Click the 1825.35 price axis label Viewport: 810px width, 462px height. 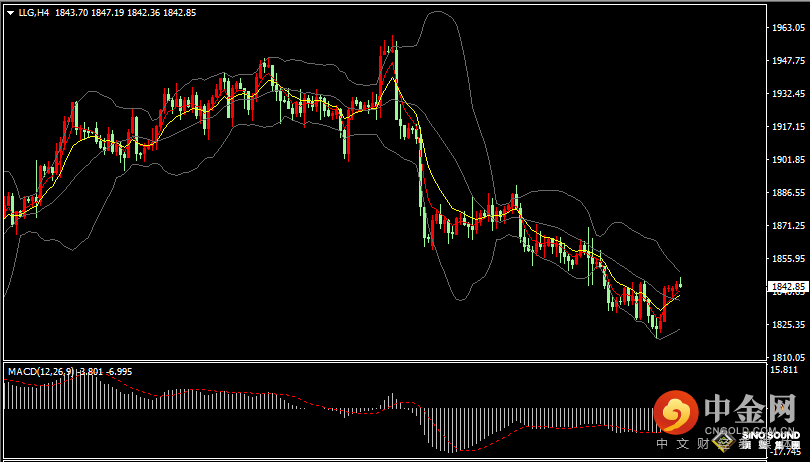point(787,325)
